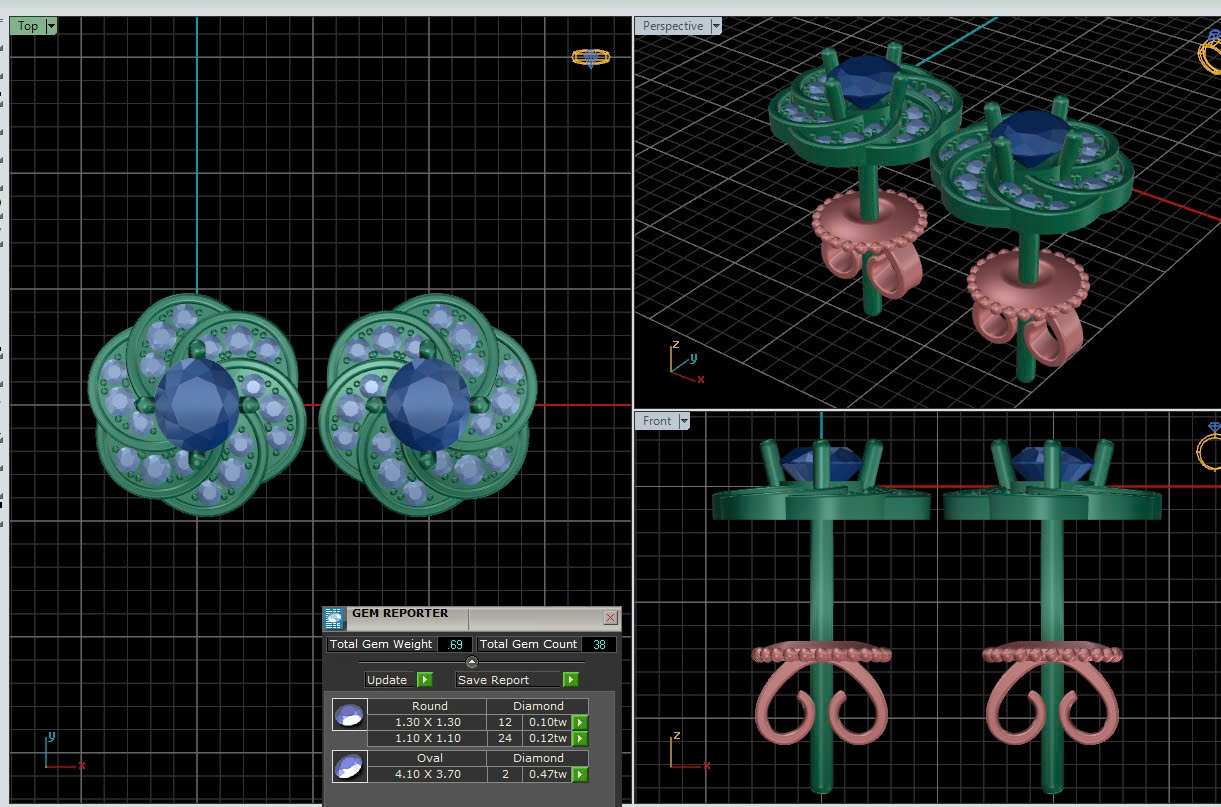Open the Front viewport dropdown arrow
1221x807 pixels.
684,421
